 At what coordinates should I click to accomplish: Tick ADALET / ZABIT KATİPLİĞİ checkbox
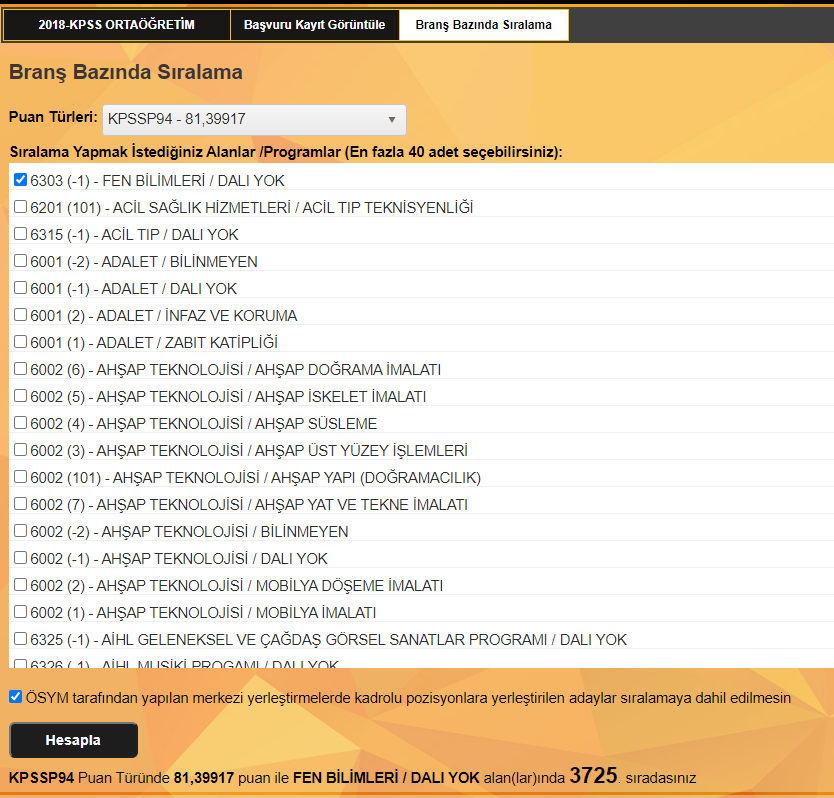20,342
